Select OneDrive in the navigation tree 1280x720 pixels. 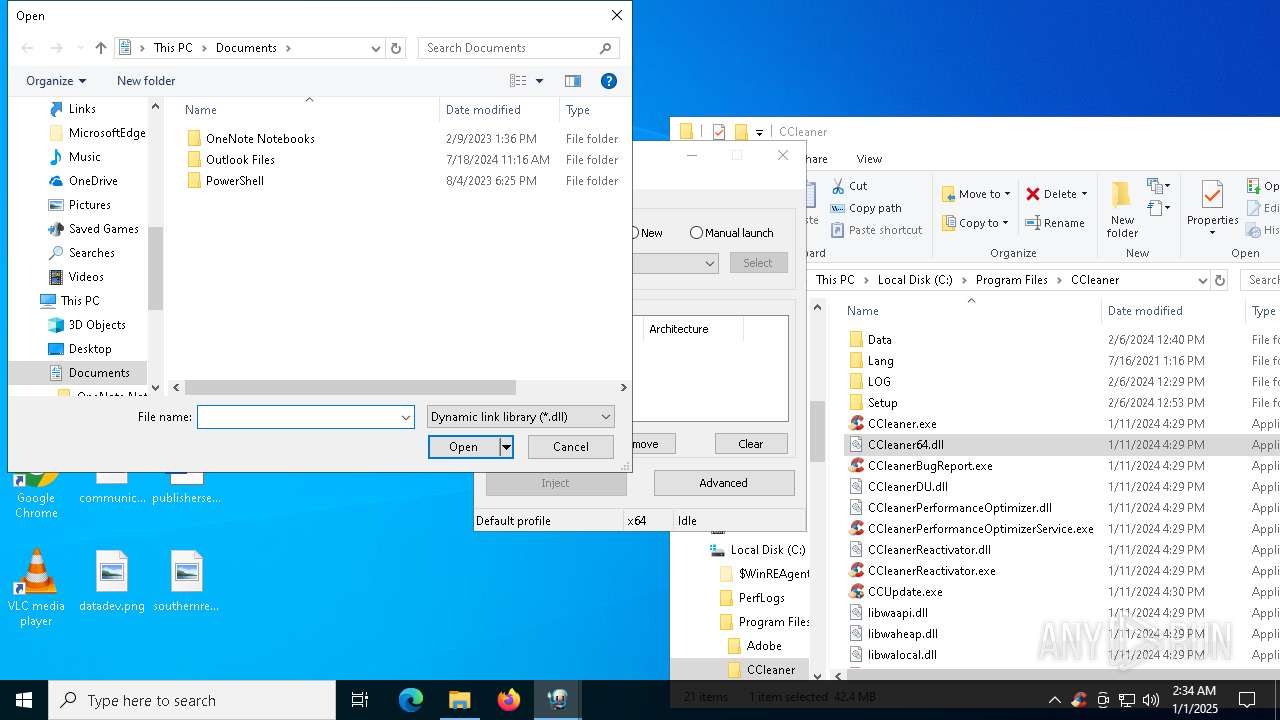tap(93, 181)
